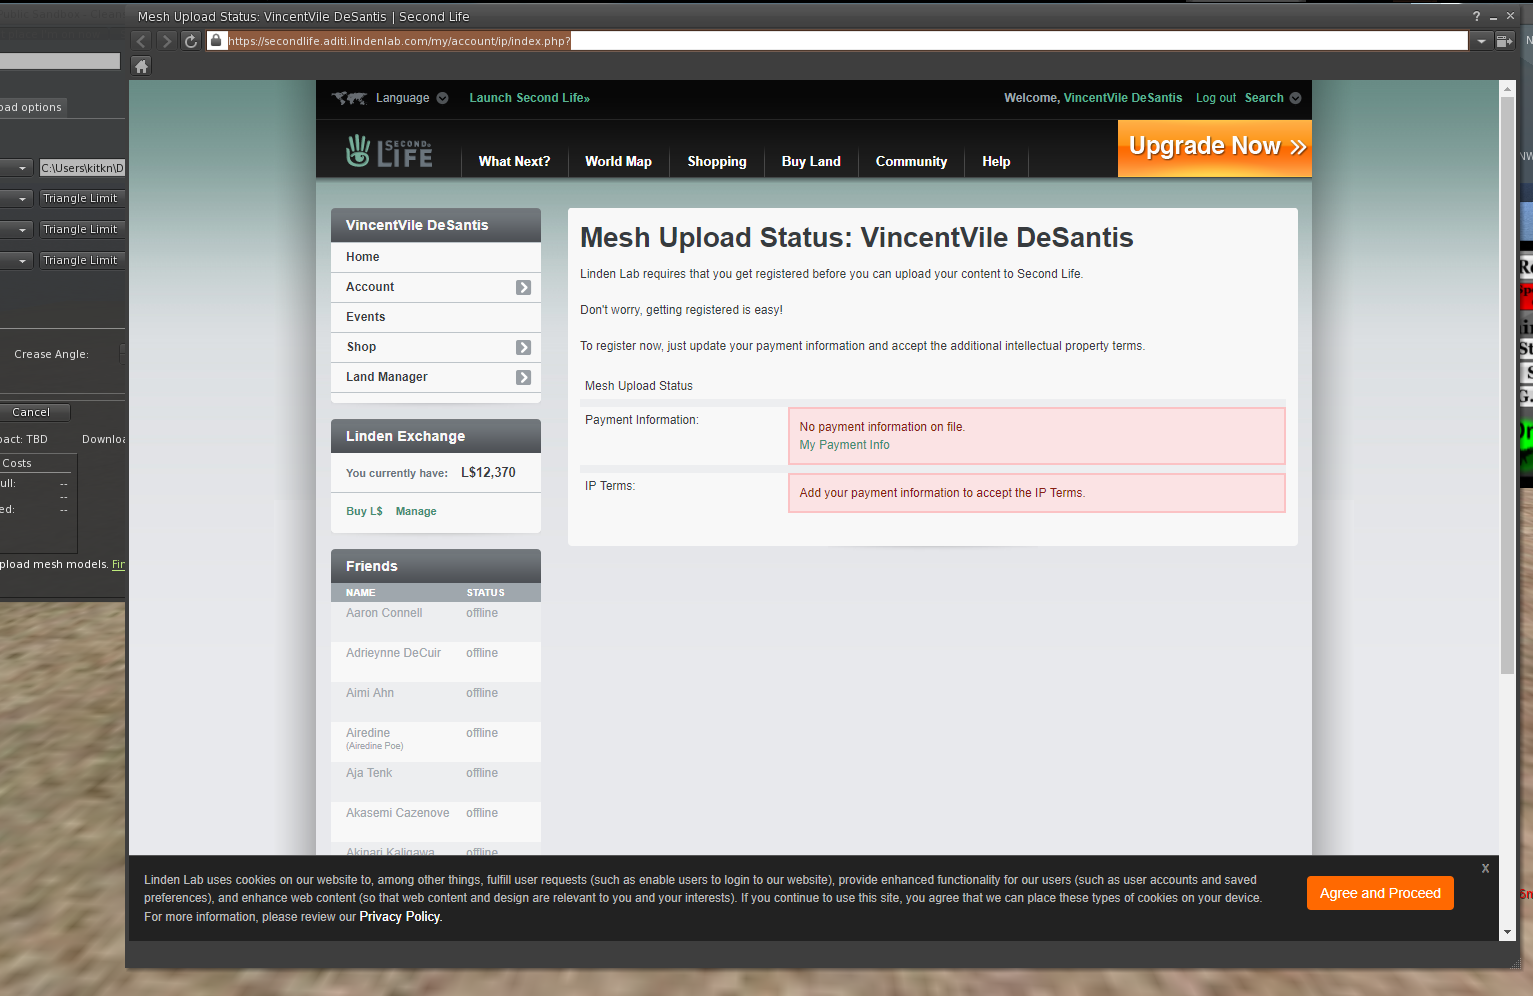Click the Upgrade Now button
The height and width of the screenshot is (996, 1533).
click(x=1215, y=148)
